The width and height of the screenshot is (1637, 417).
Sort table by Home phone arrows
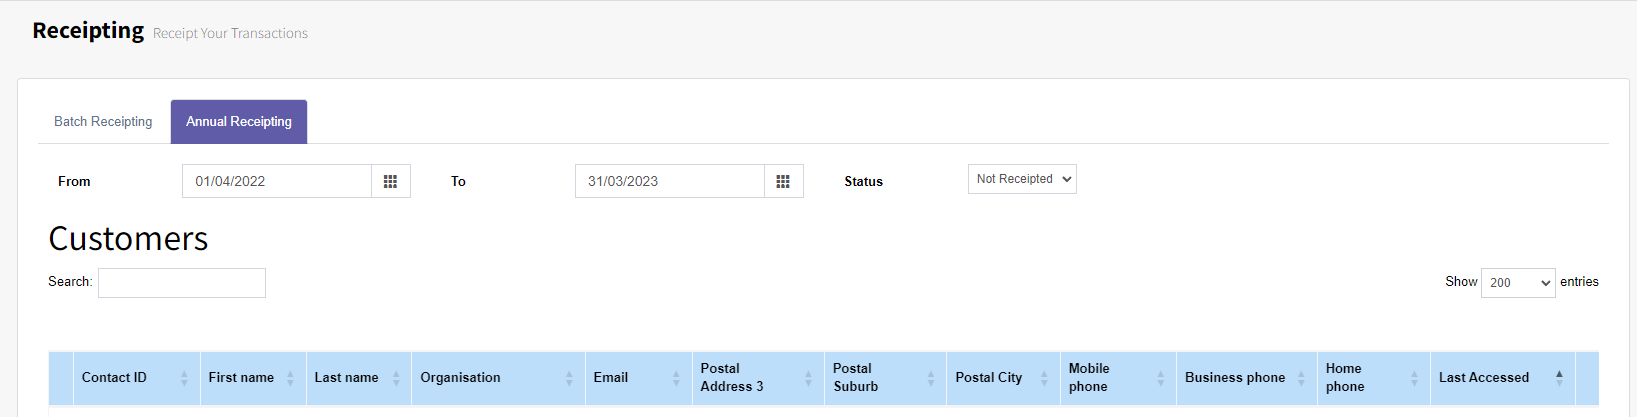point(1414,378)
